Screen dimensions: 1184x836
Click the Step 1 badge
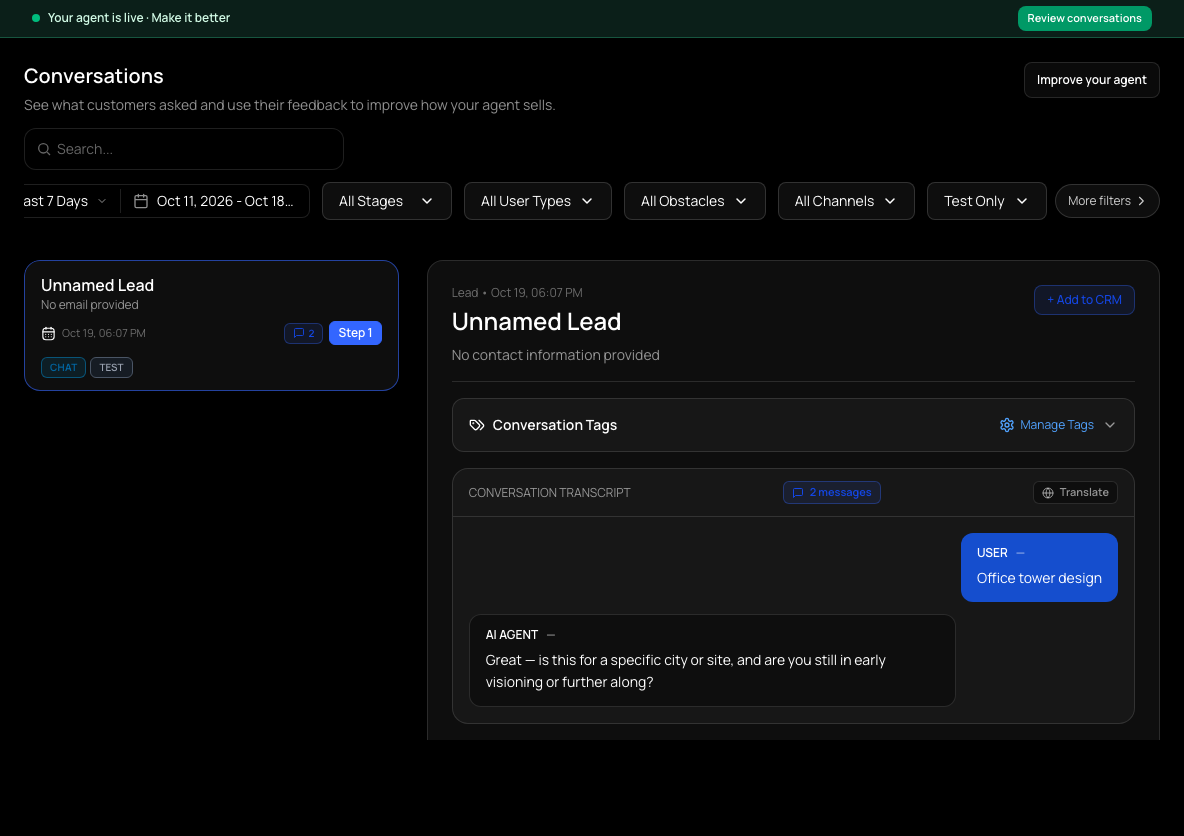click(x=355, y=333)
